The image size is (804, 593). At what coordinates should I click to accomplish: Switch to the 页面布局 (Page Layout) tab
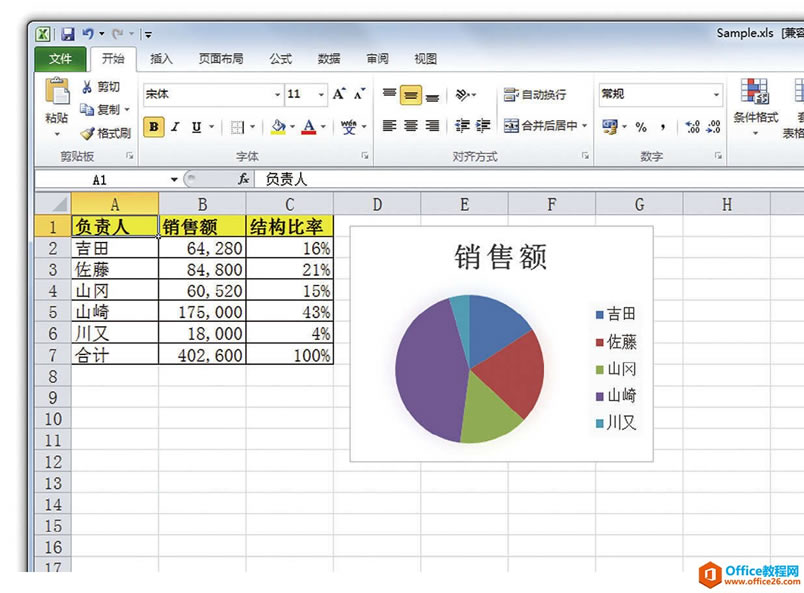(x=221, y=59)
